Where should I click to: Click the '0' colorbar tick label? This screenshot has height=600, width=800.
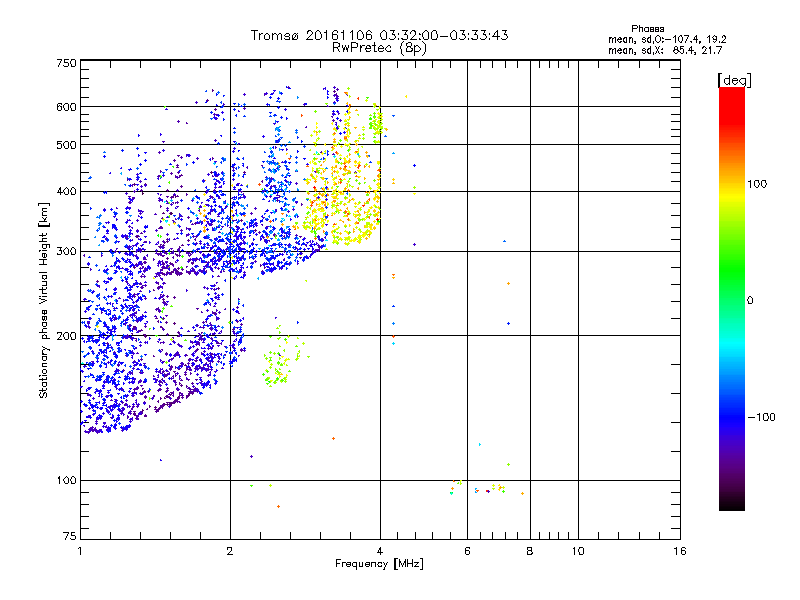(749, 301)
